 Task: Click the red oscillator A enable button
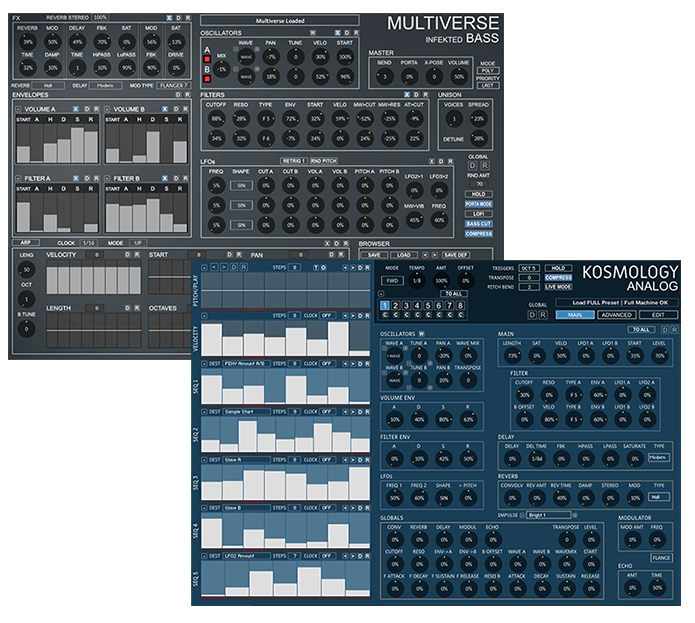(207, 58)
